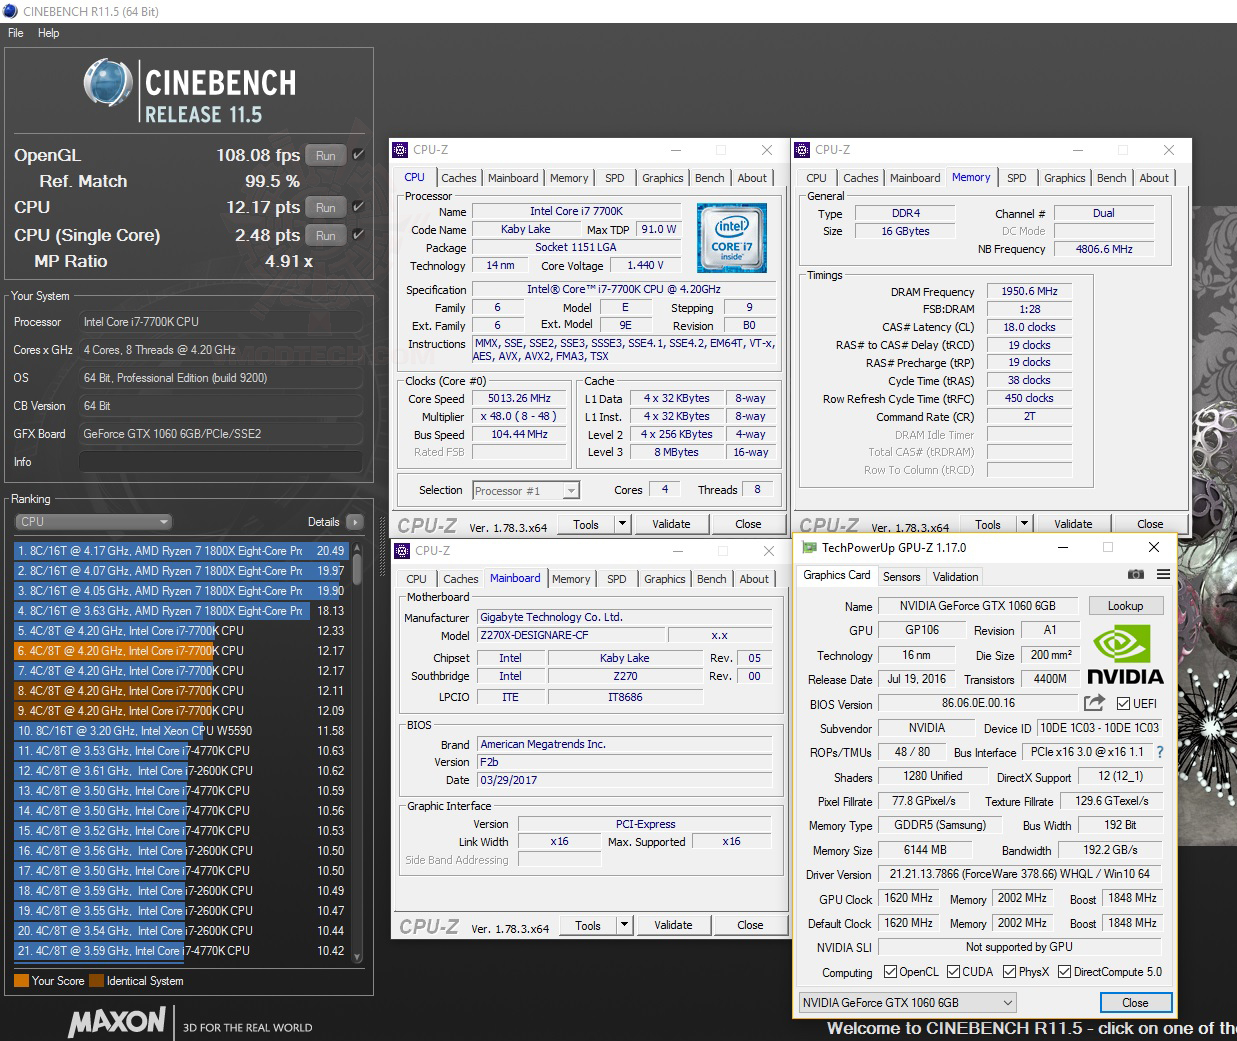Screen dimensions: 1237x1041
Task: Select ranking row 10 Xeon W5590
Action: pyautogui.click(x=181, y=731)
